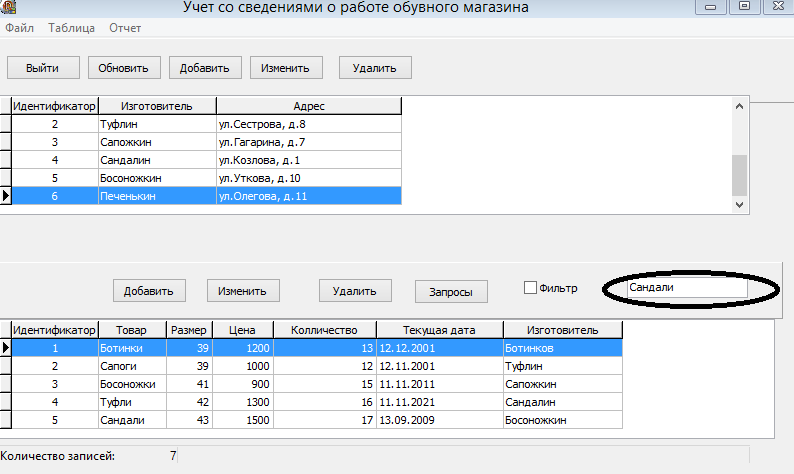Sort by Изготовитель header in upper grid
This screenshot has width=794, height=474.
pyautogui.click(x=157, y=106)
